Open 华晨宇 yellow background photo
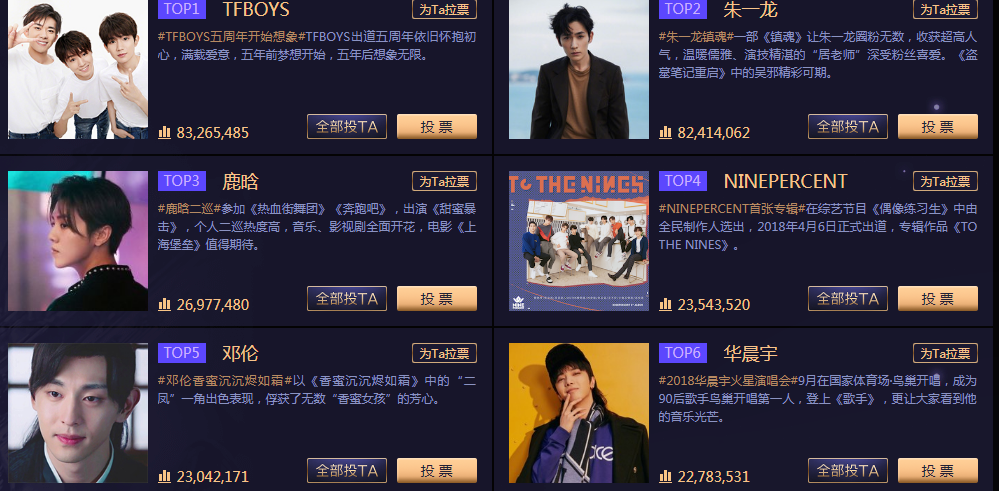Image resolution: width=999 pixels, height=491 pixels. [x=579, y=413]
